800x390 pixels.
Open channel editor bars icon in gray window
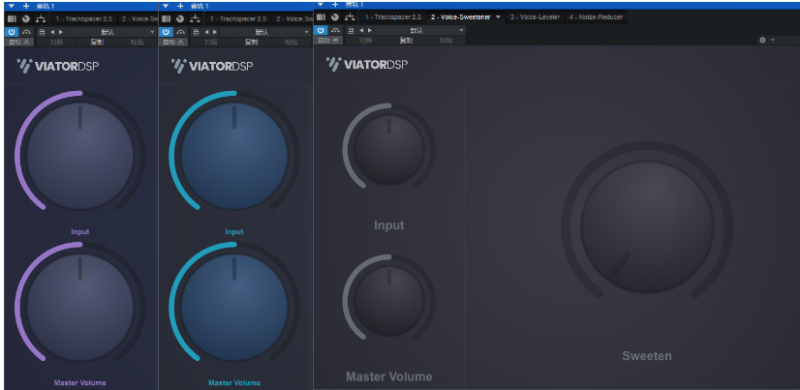[321, 17]
